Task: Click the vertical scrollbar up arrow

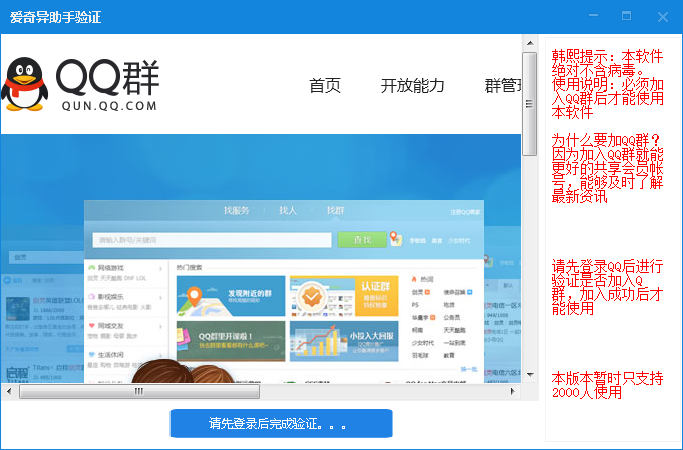Action: click(530, 43)
